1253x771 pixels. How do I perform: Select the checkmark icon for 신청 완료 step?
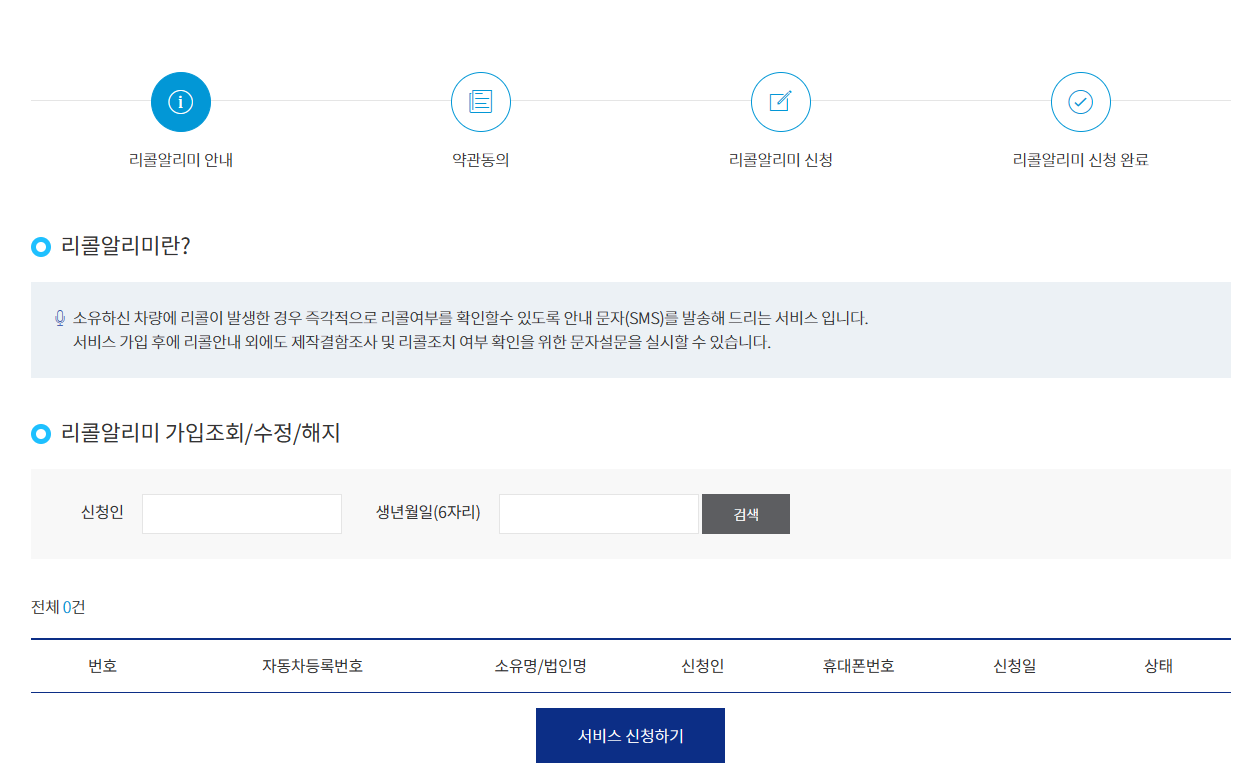pyautogui.click(x=1080, y=101)
